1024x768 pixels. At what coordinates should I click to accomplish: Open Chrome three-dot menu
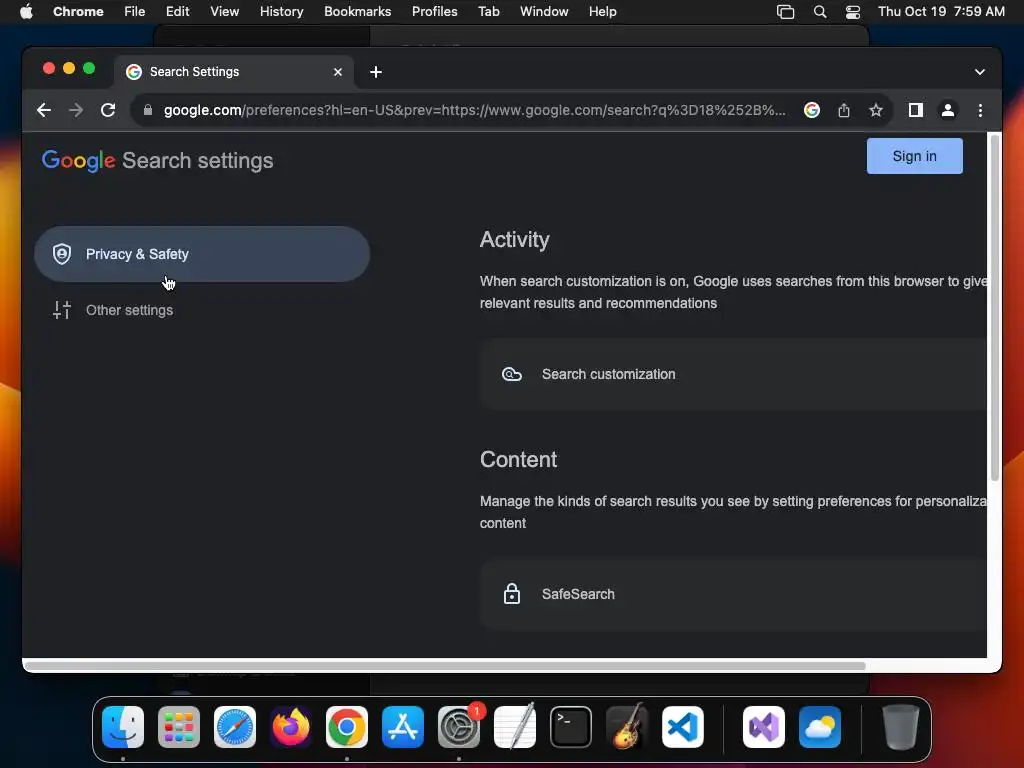[x=980, y=110]
